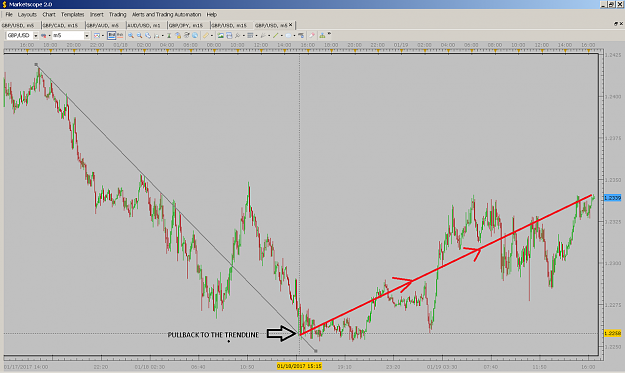Expand the ruler tool dropdown arrow
Image resolution: width=625 pixels, height=373 pixels.
pos(212,35)
